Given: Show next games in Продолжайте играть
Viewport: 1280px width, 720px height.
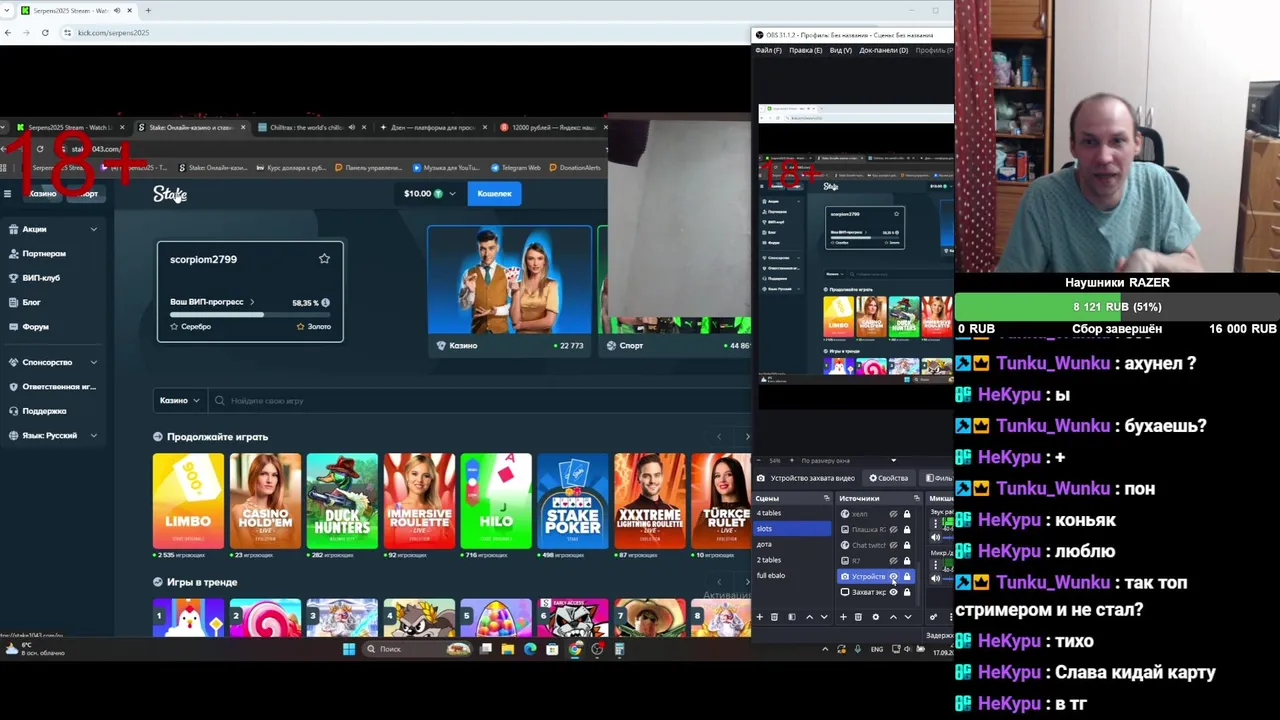Looking at the screenshot, I should tap(746, 437).
